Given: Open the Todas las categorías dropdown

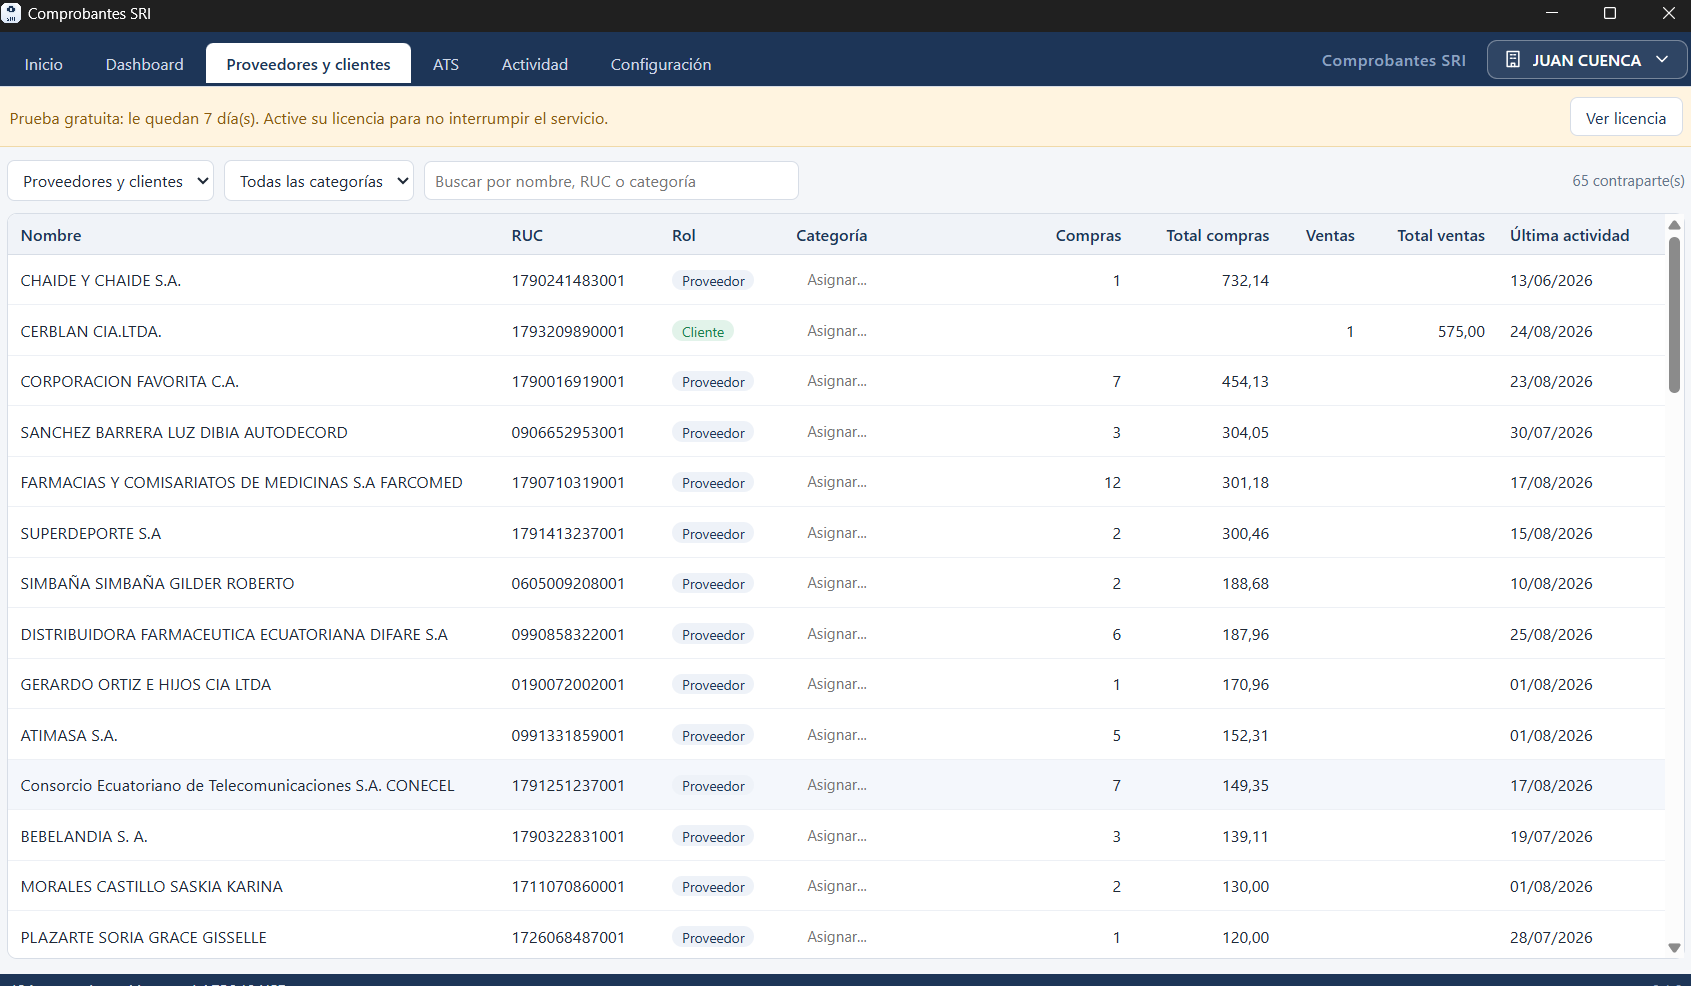Looking at the screenshot, I should 319,181.
